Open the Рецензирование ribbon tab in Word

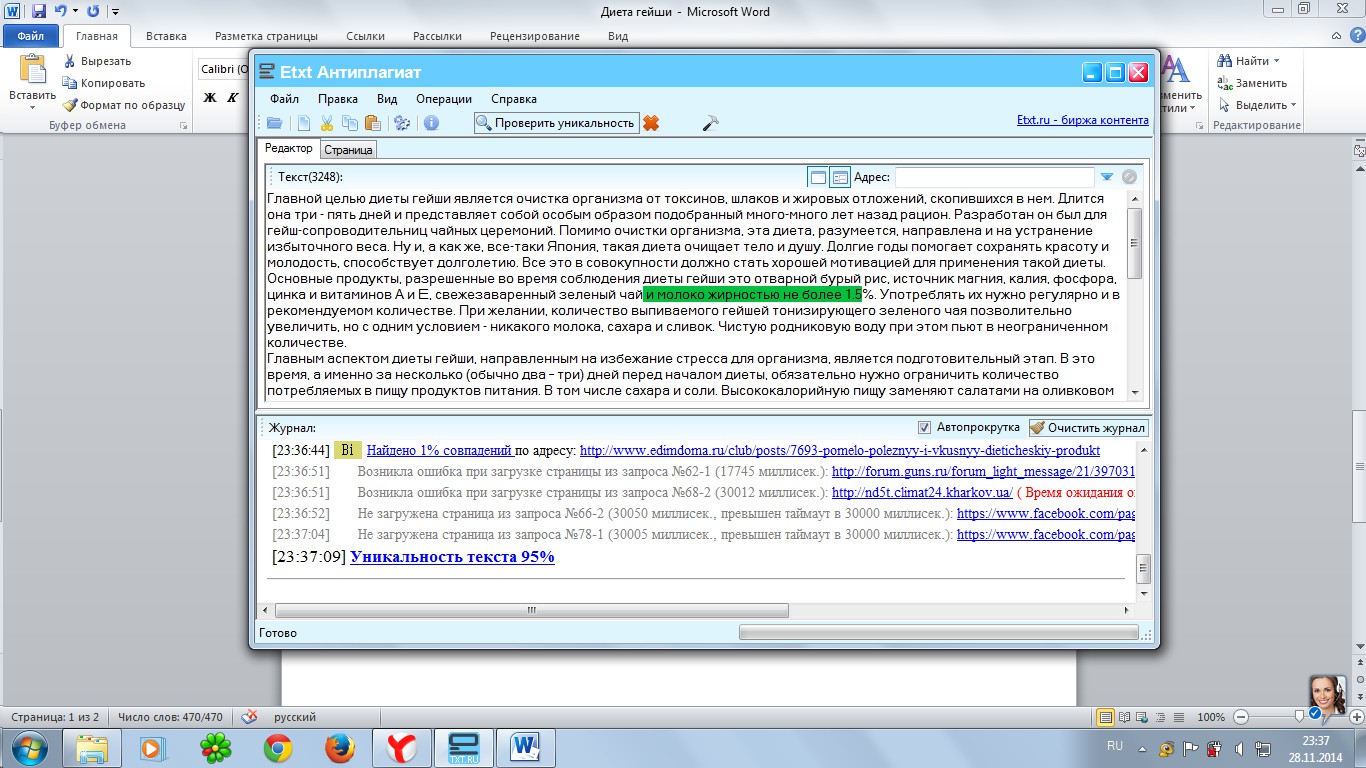535,36
